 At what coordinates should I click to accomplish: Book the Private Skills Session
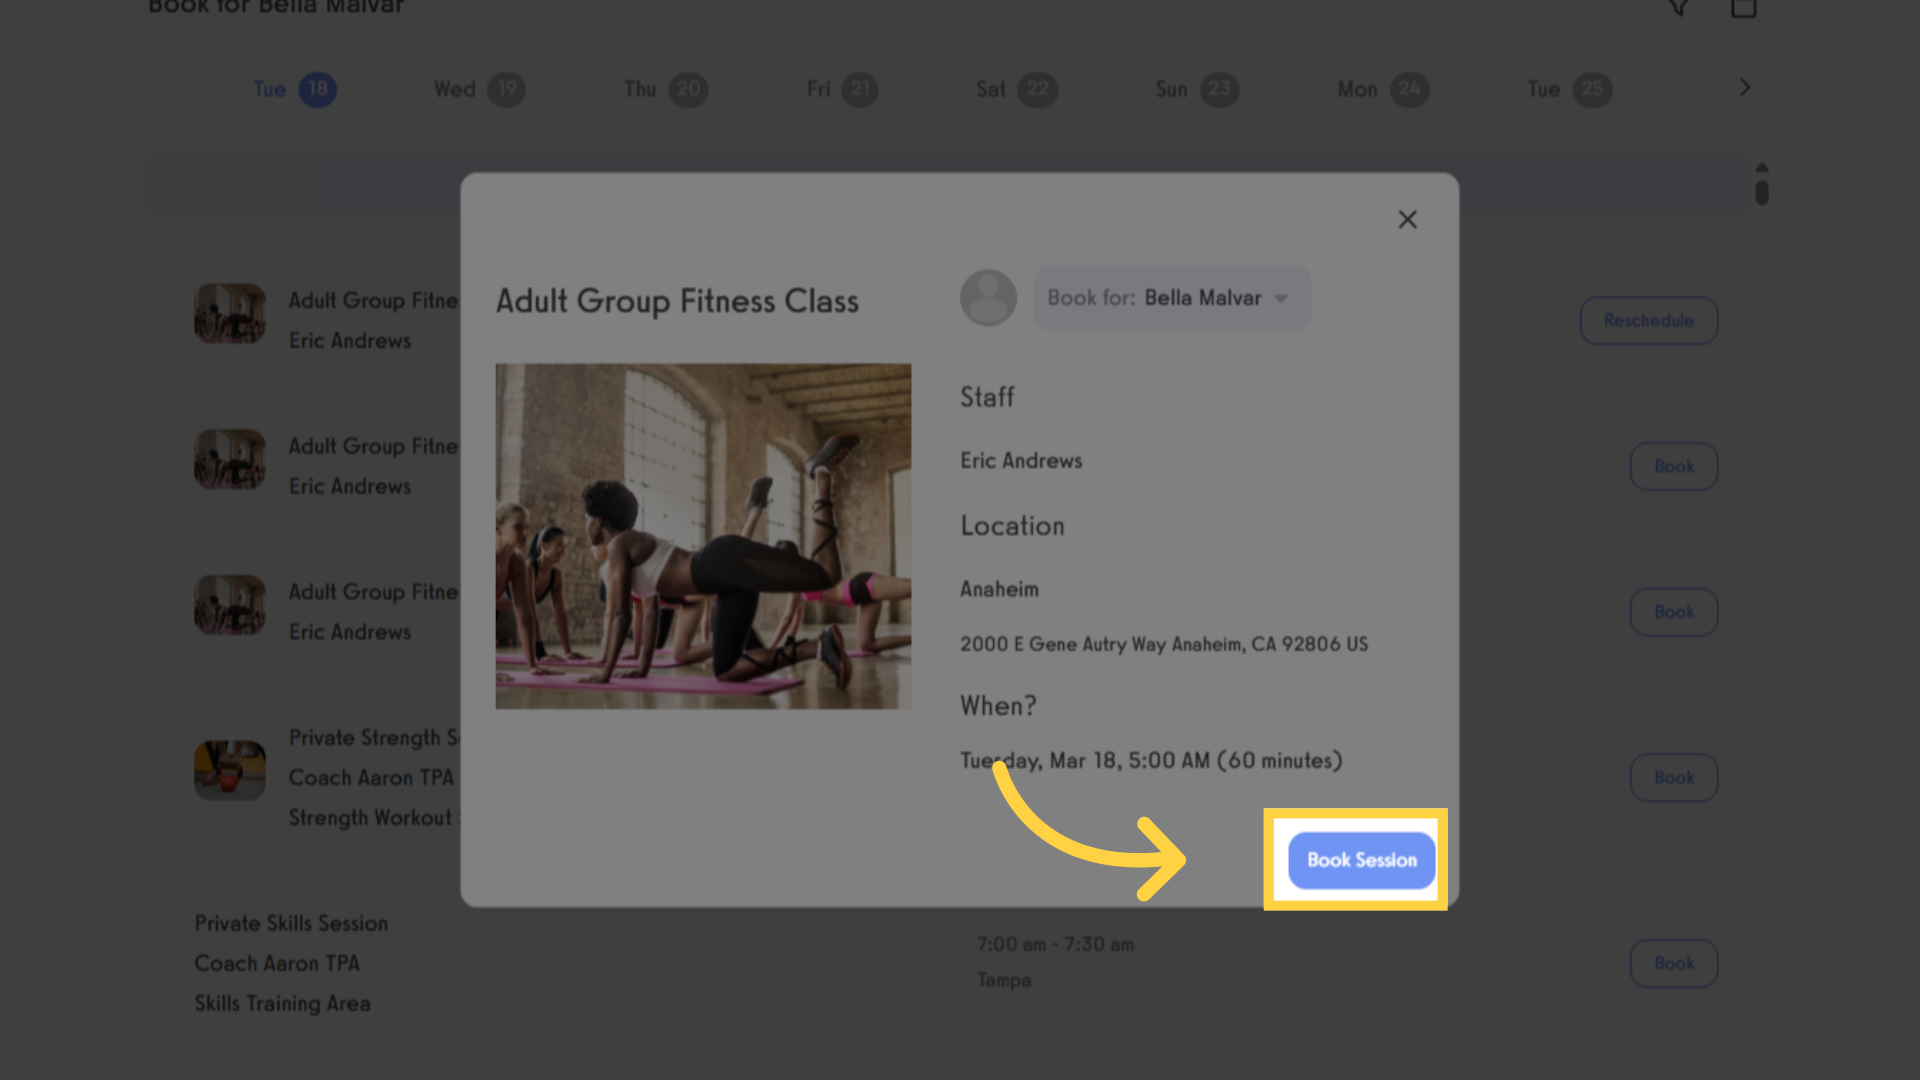(1674, 963)
